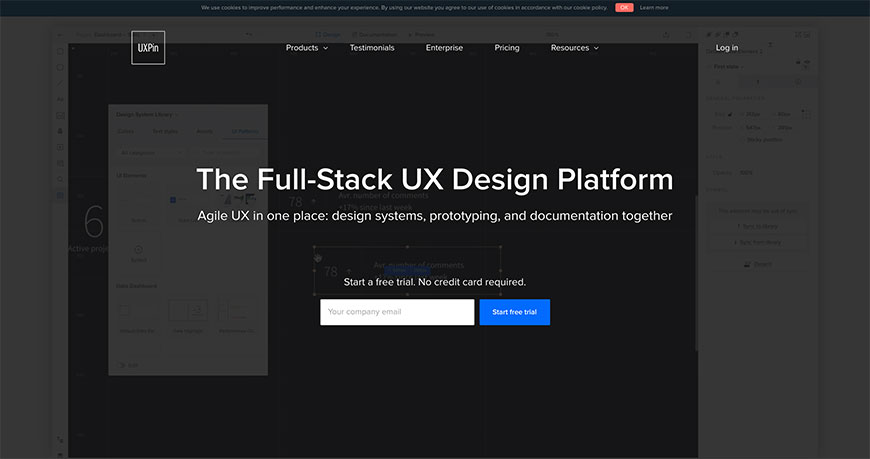Click the share icon in the editor top bar

pos(666,34)
